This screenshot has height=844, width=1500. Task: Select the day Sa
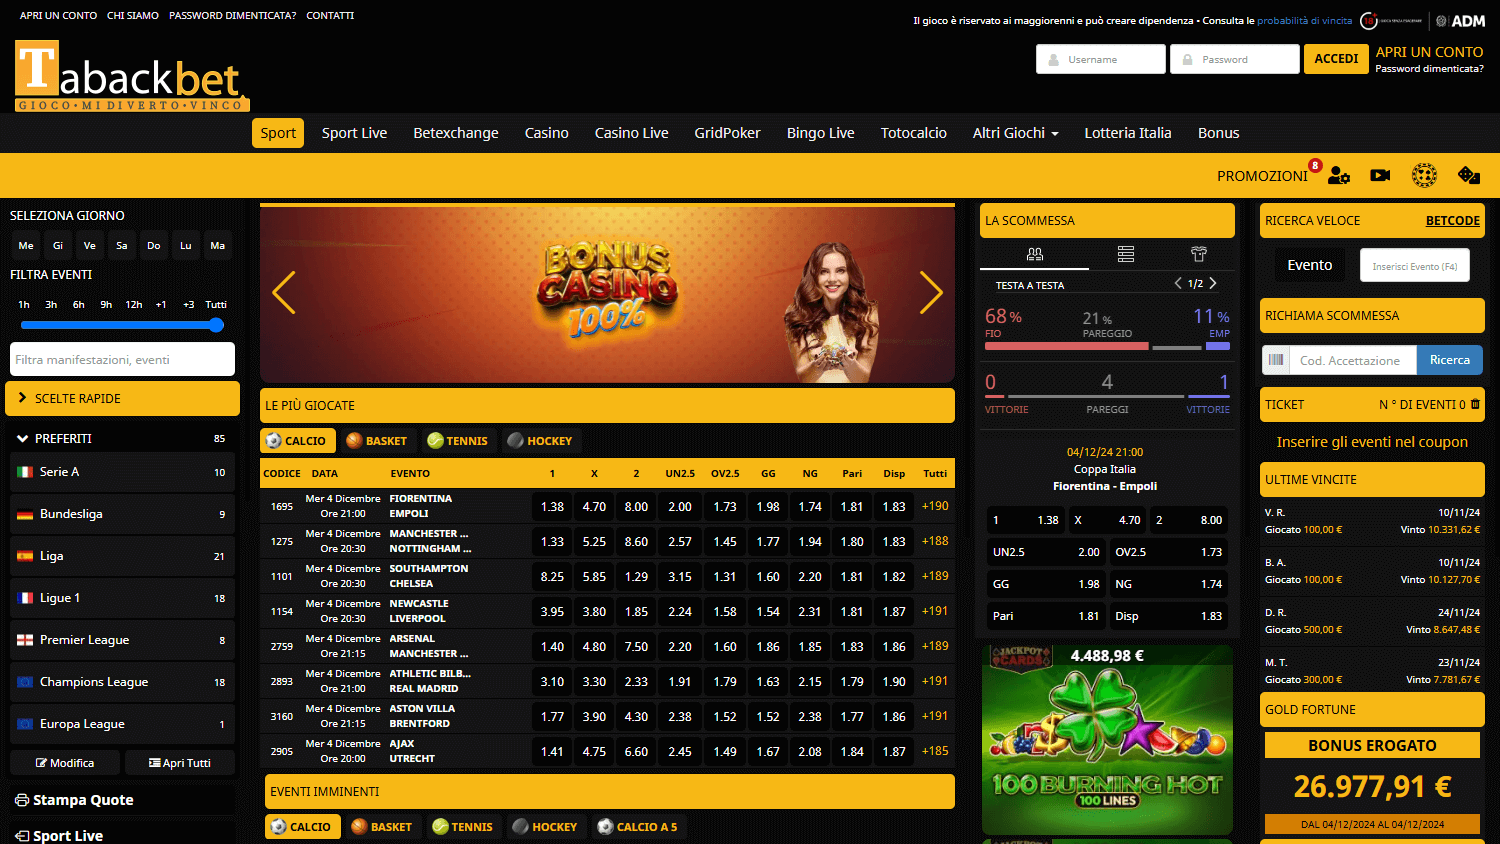[122, 245]
